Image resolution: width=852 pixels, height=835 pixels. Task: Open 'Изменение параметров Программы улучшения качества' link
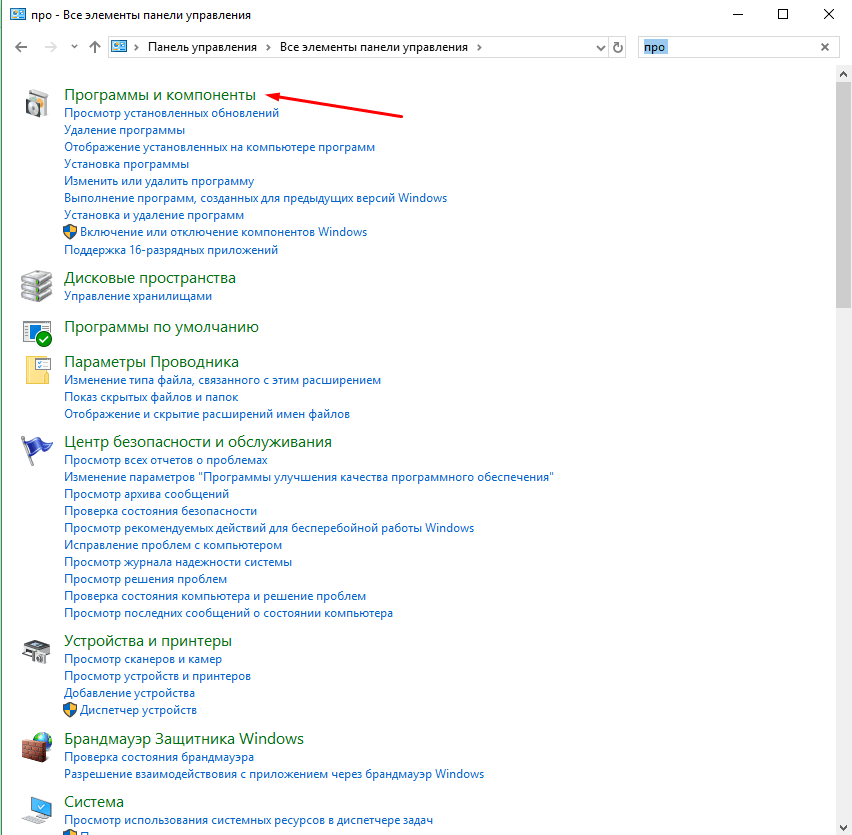pos(309,477)
